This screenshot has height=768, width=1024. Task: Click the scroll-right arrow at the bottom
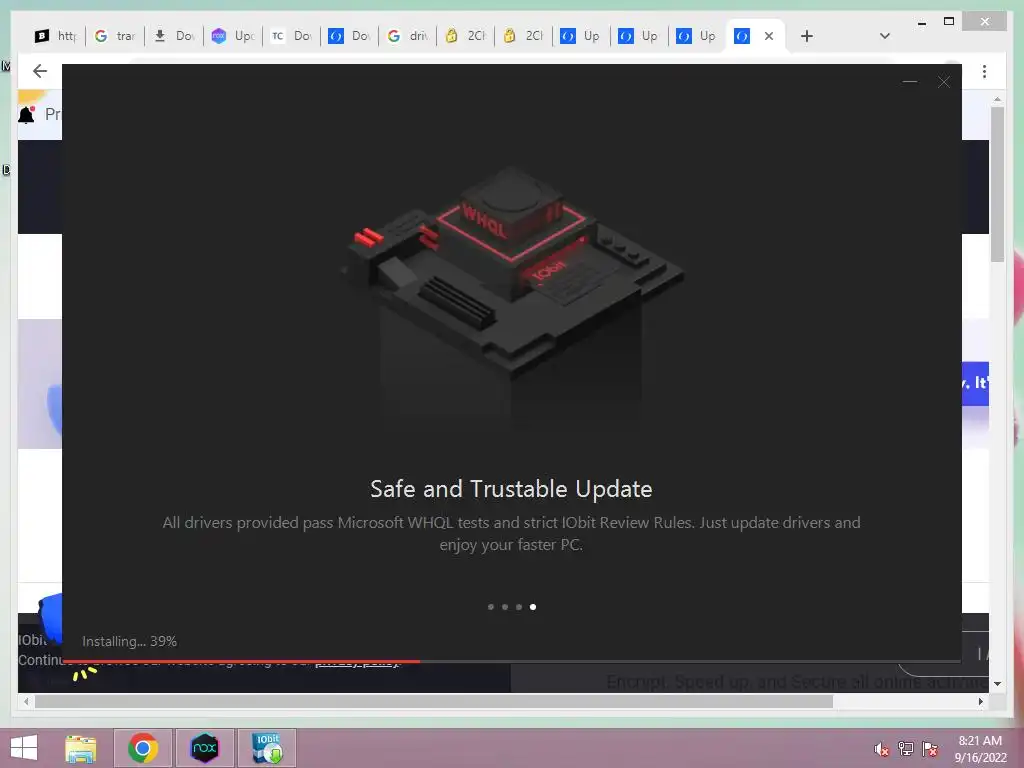pyautogui.click(x=980, y=701)
